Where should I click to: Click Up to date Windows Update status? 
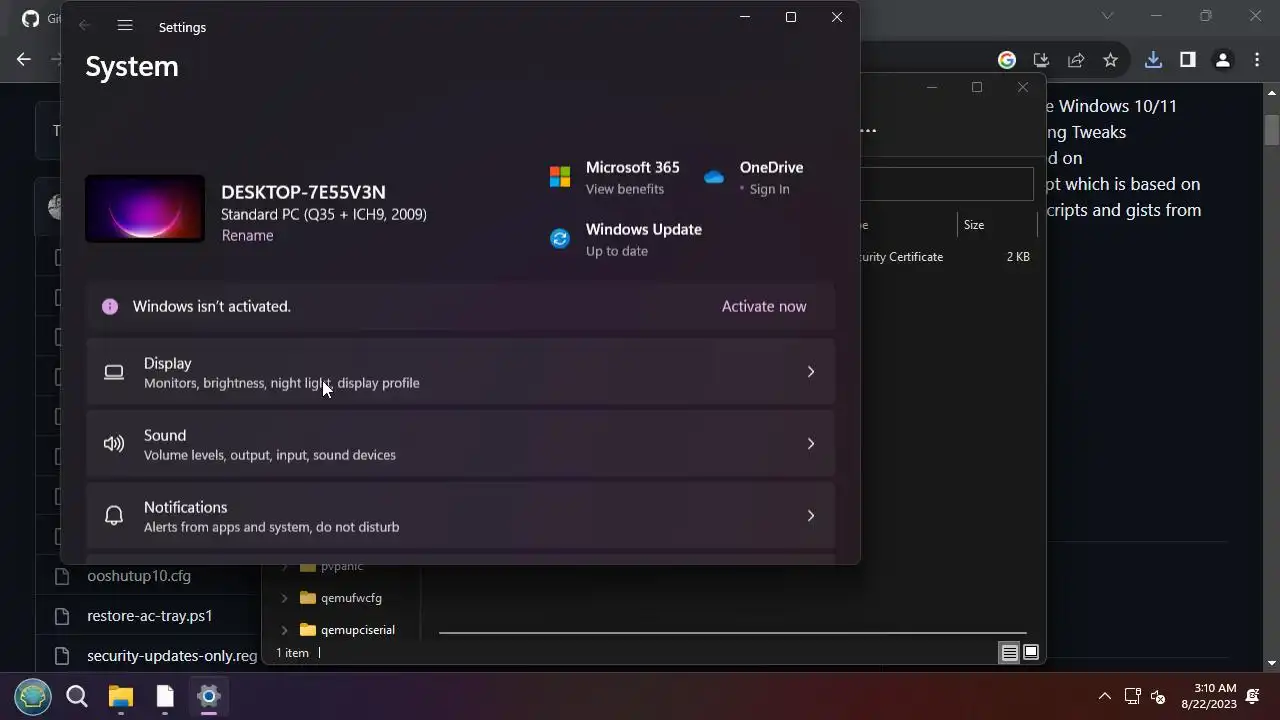click(617, 251)
